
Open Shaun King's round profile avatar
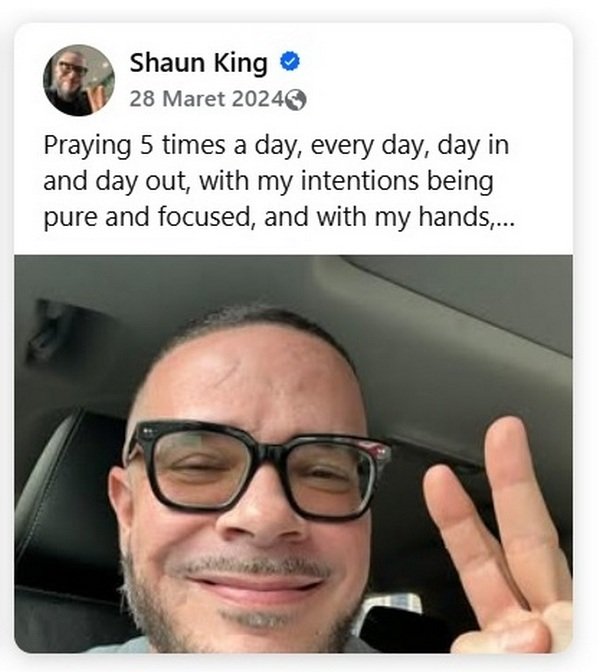79,81
